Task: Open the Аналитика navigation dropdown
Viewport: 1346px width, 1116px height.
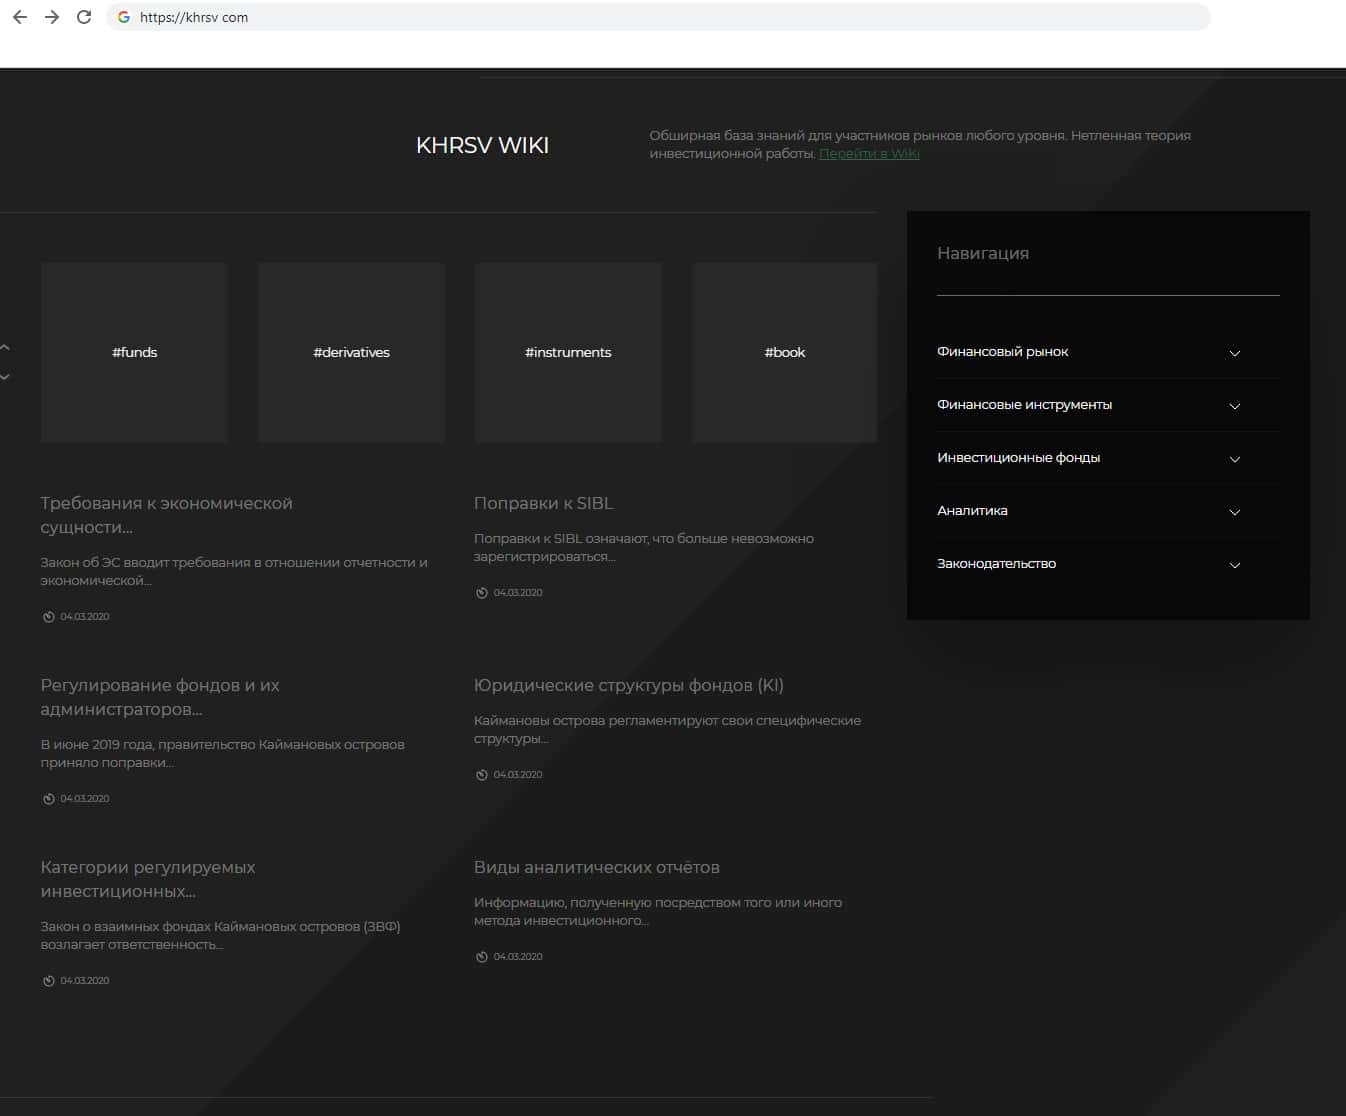Action: coord(1234,512)
